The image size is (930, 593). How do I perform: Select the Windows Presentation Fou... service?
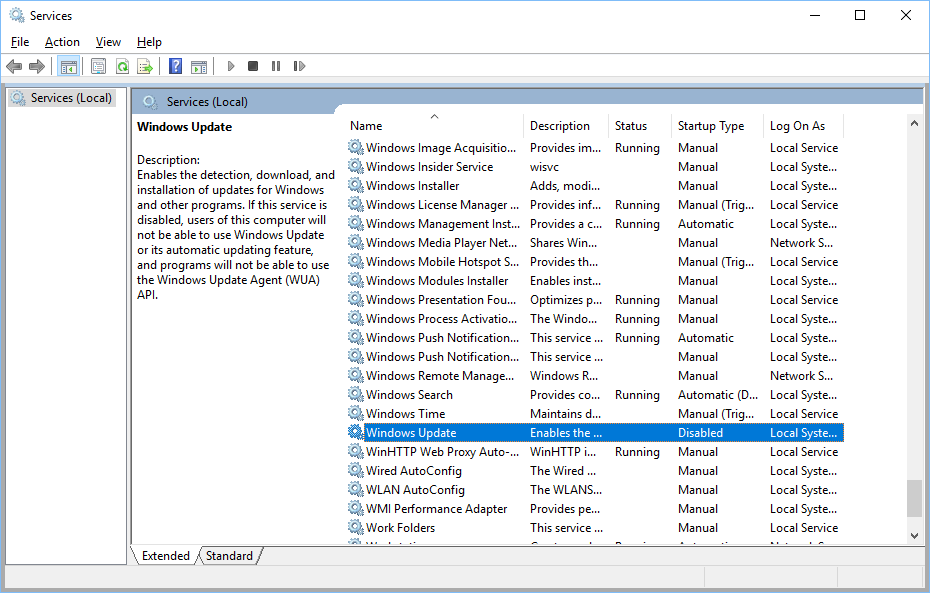tap(595, 299)
